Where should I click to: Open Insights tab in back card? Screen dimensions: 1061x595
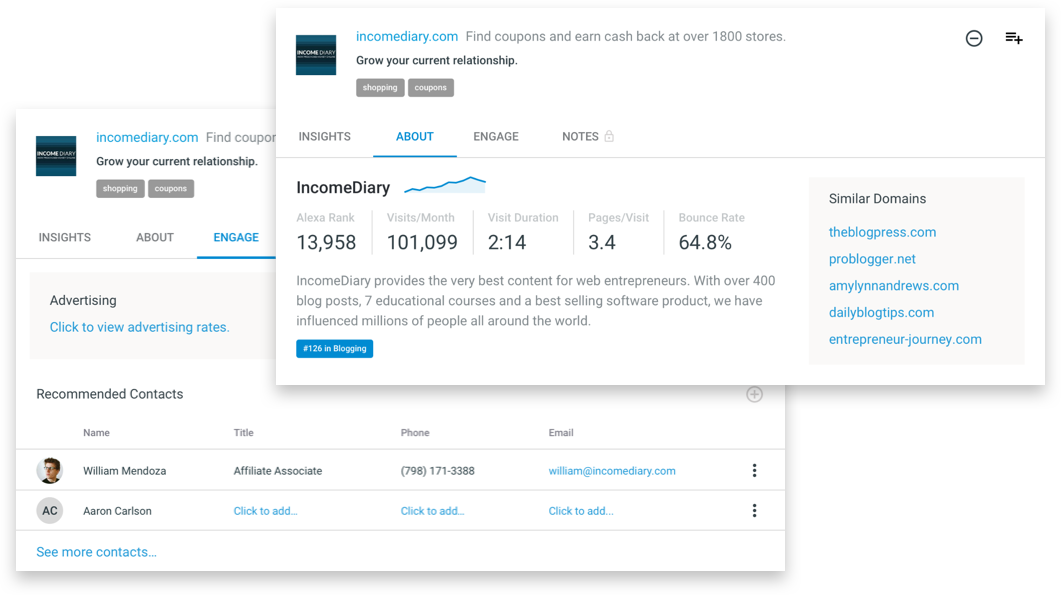65,238
